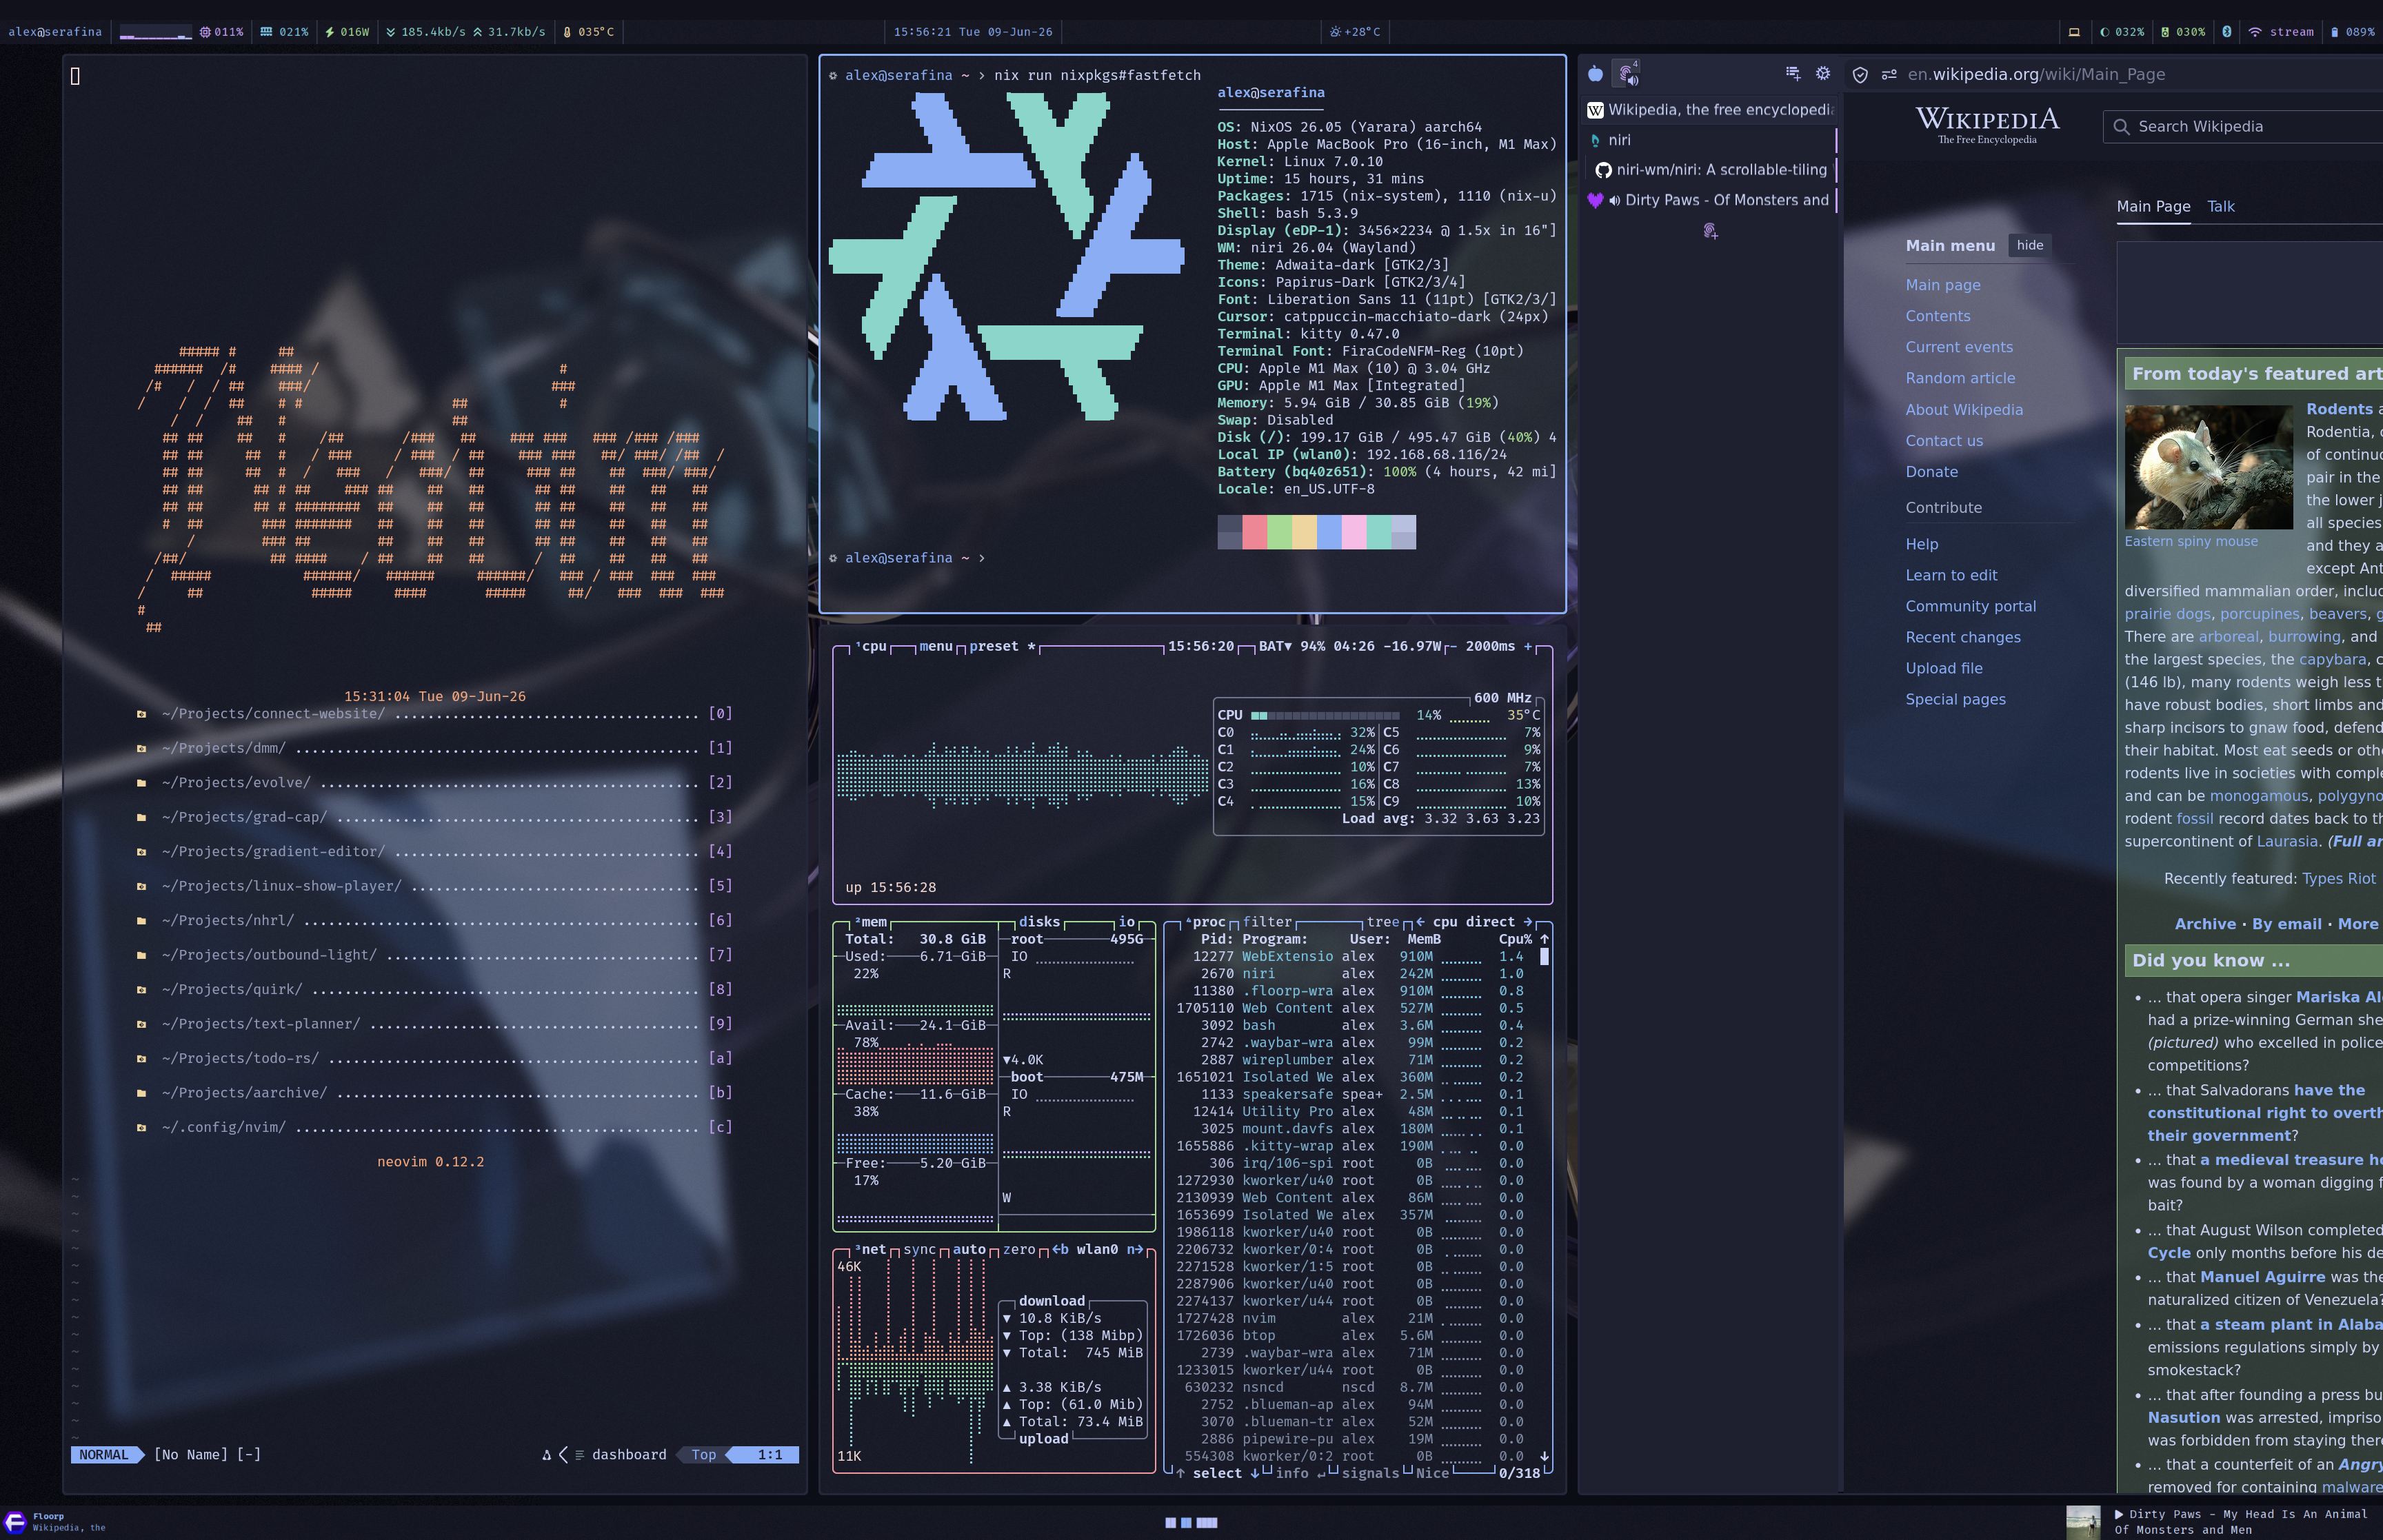
Task: Switch to Wikipedia, the free encyclopedia tab
Action: click(x=1710, y=110)
